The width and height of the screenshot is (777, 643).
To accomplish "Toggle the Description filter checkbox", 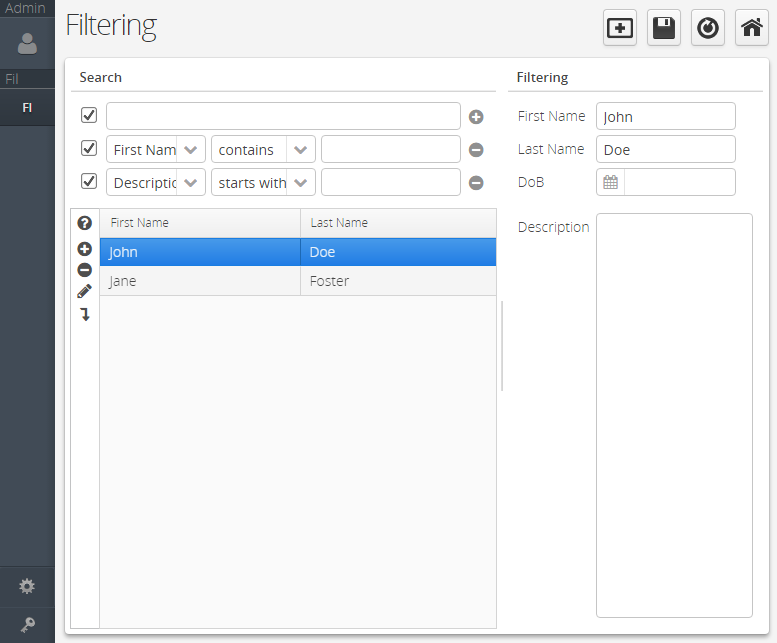I will tap(89, 181).
